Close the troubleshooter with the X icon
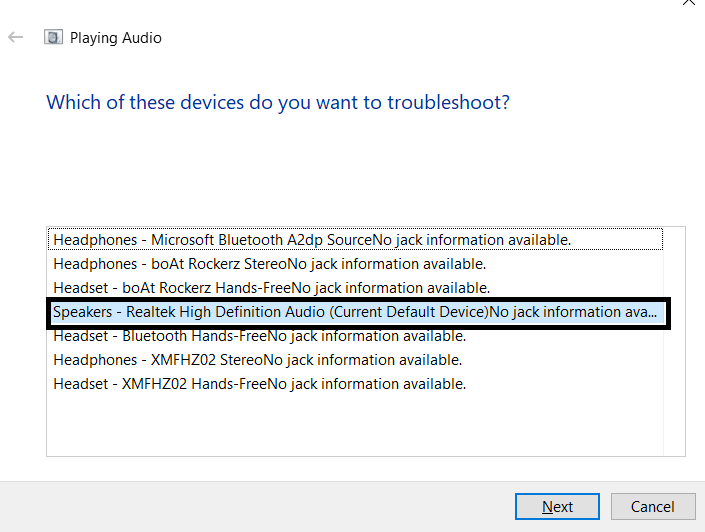 point(688,2)
